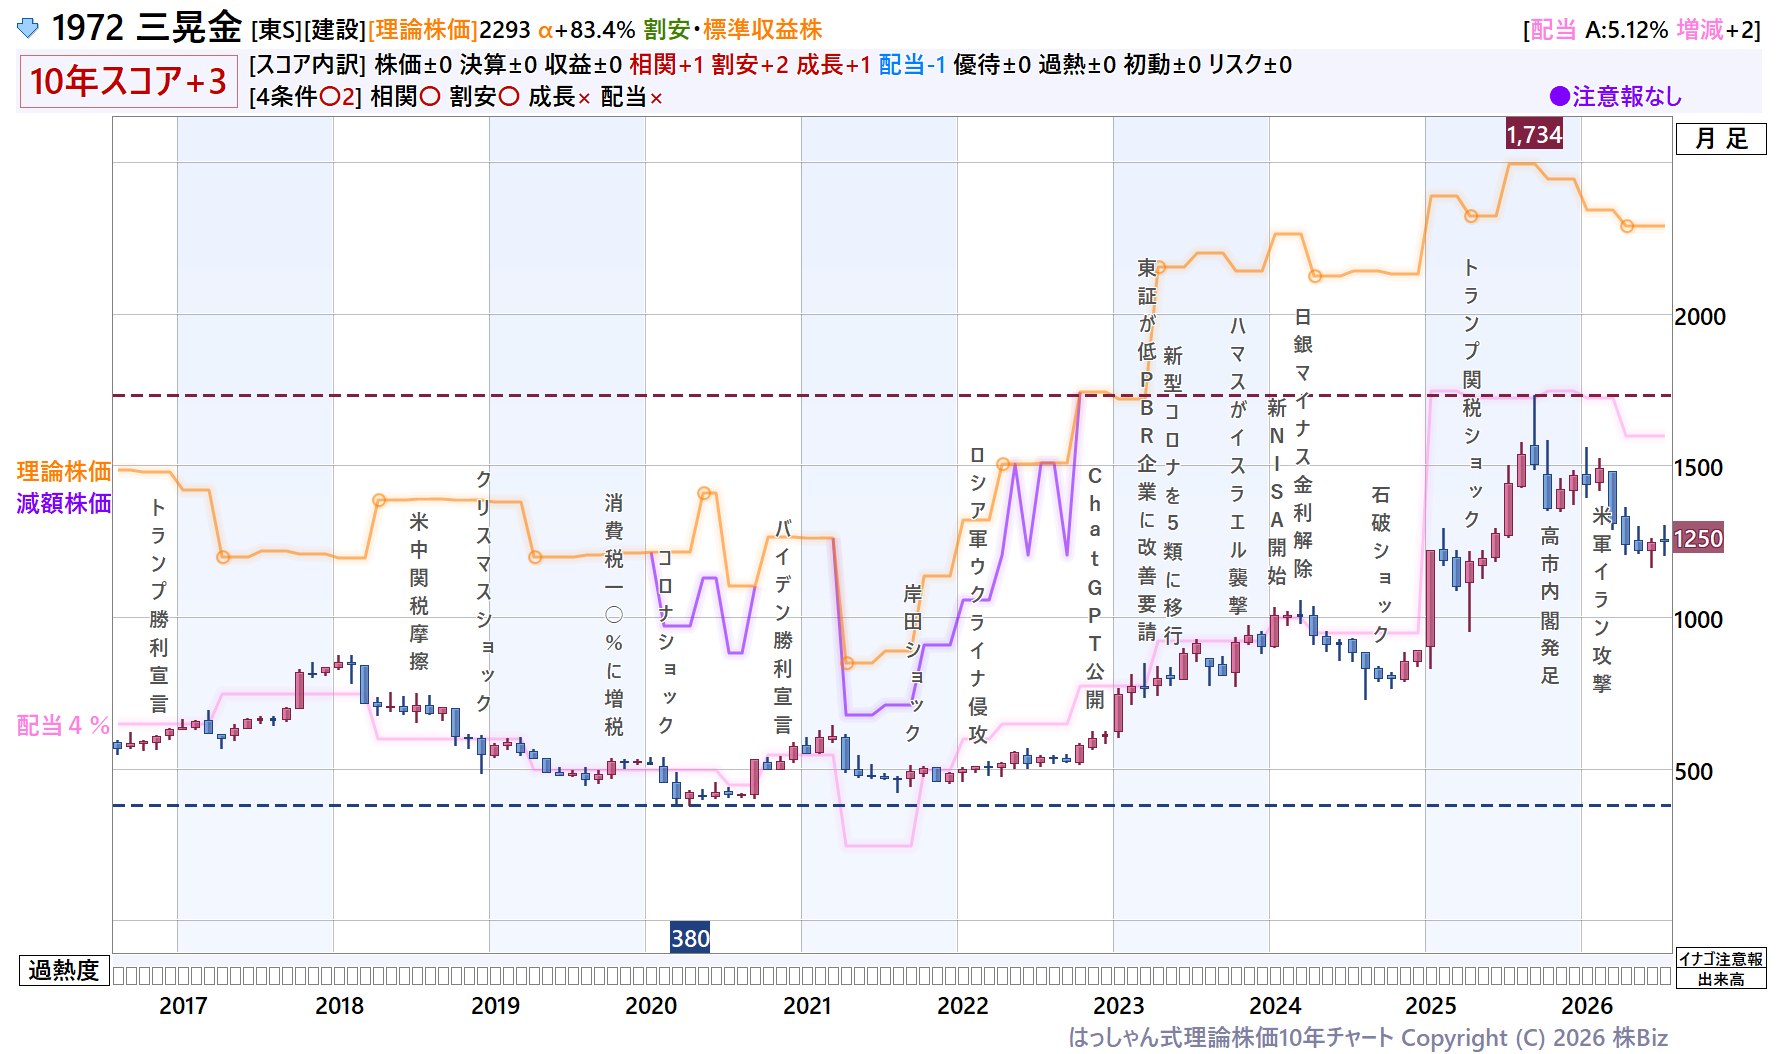Click the イナゴ注意報 label
The height and width of the screenshot is (1054, 1780).
pyautogui.click(x=1721, y=958)
